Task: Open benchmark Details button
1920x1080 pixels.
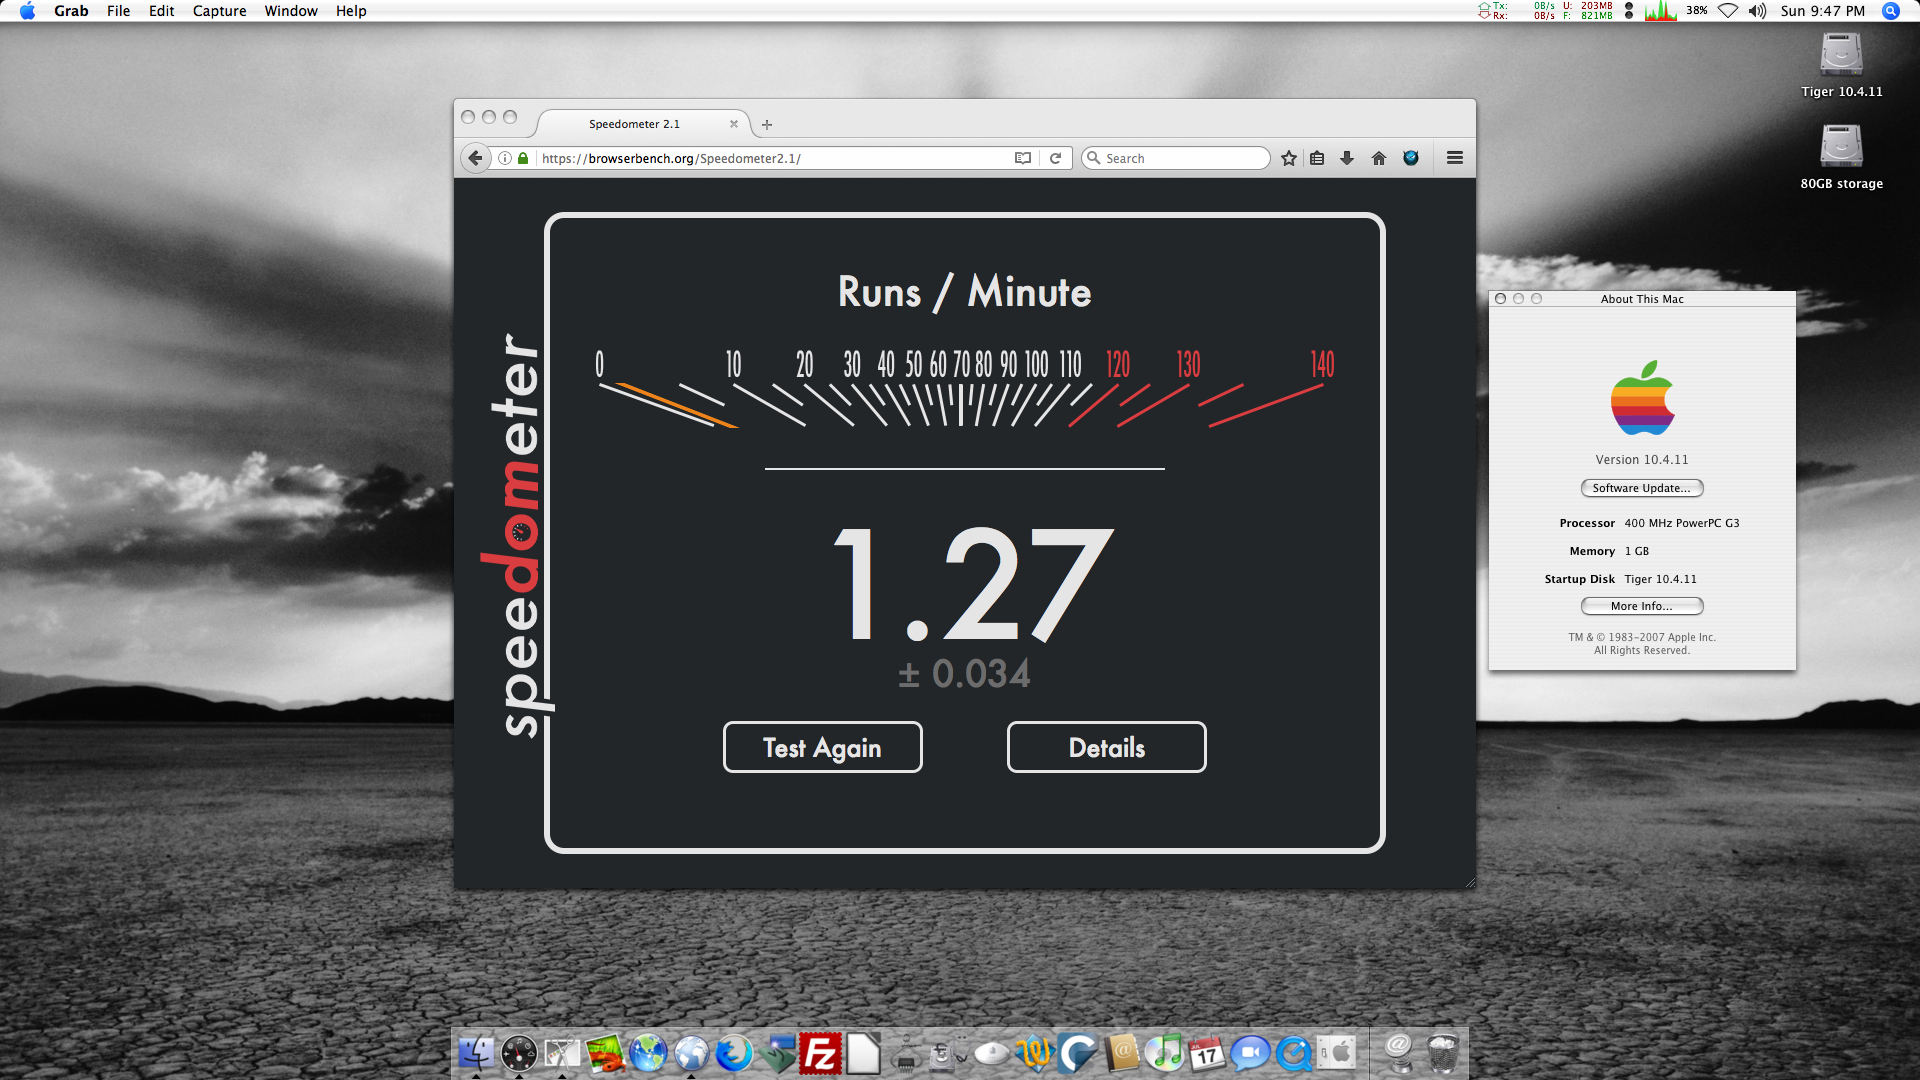Action: click(1106, 747)
